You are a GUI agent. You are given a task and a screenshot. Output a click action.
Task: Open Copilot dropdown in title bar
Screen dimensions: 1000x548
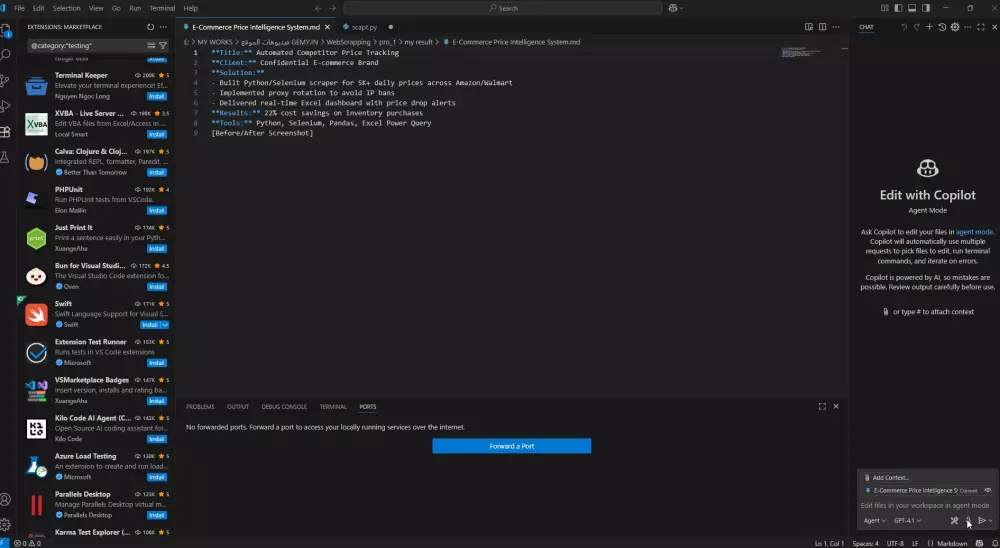676,8
